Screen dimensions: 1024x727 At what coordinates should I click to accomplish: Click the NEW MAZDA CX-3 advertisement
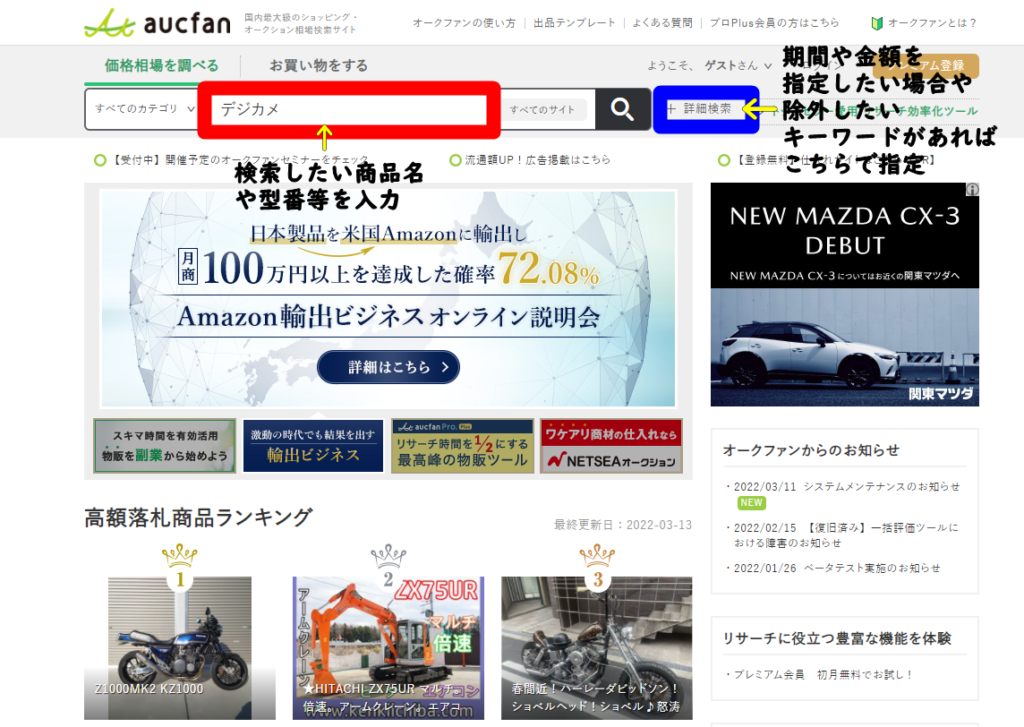(x=844, y=295)
